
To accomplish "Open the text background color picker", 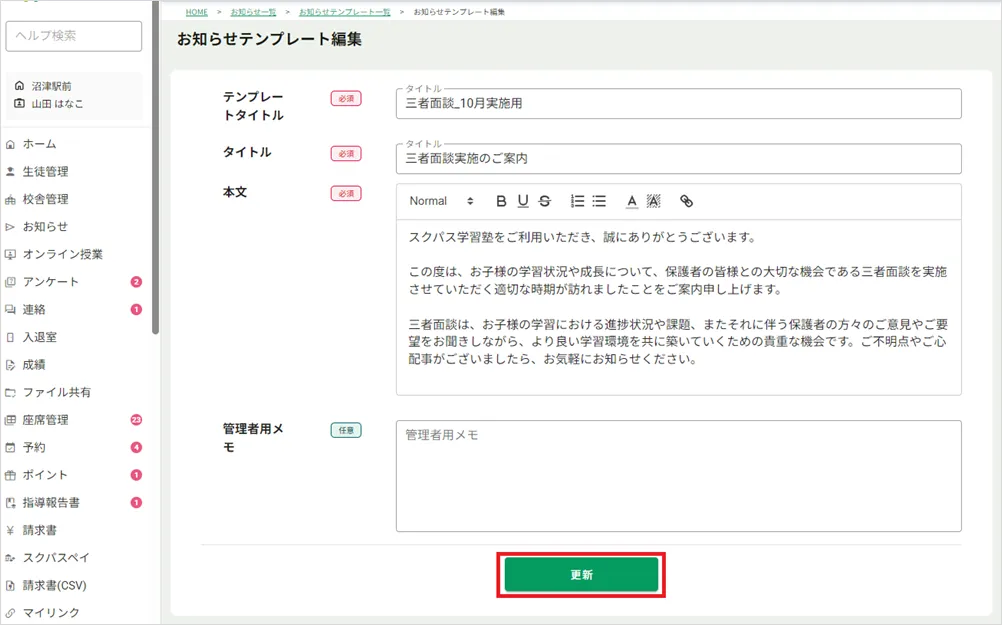I will pos(653,201).
